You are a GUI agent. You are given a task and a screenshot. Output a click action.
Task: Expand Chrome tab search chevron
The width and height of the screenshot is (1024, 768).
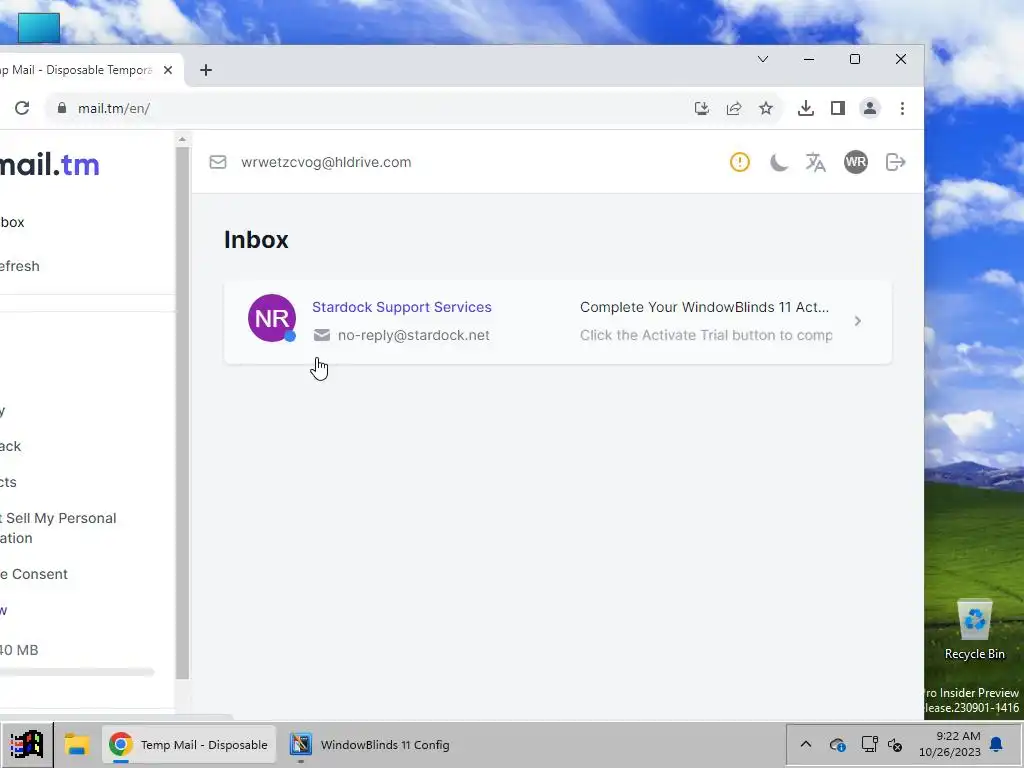pos(762,59)
